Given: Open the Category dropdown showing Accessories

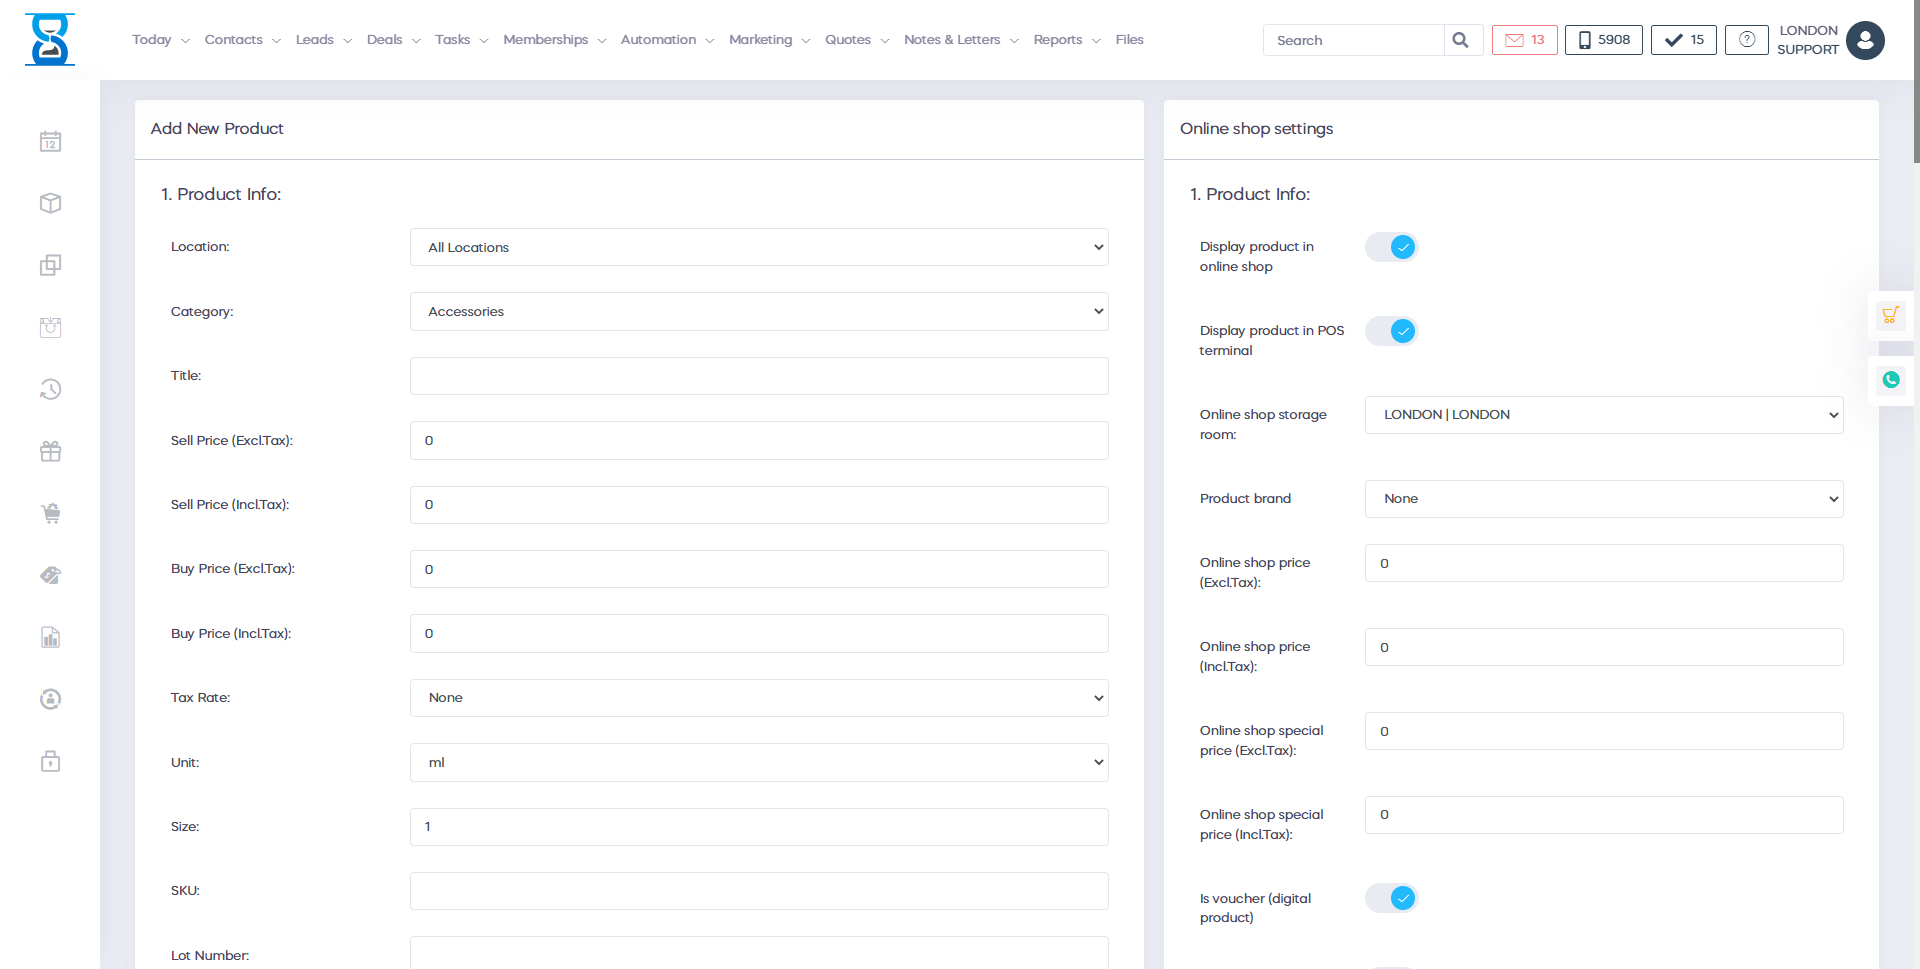Looking at the screenshot, I should (758, 312).
